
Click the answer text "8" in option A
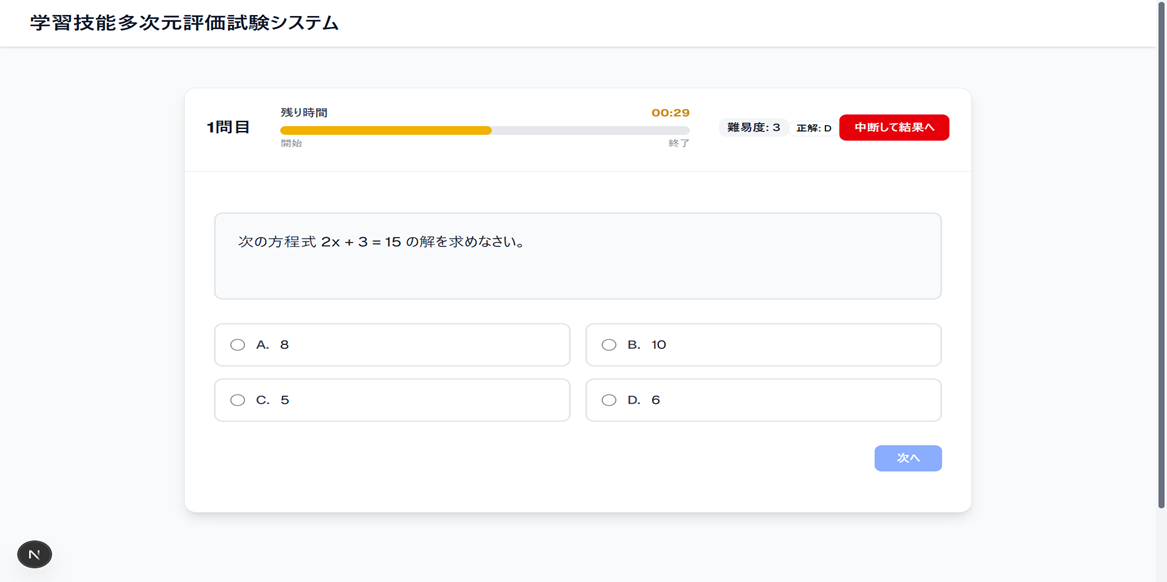tap(284, 345)
